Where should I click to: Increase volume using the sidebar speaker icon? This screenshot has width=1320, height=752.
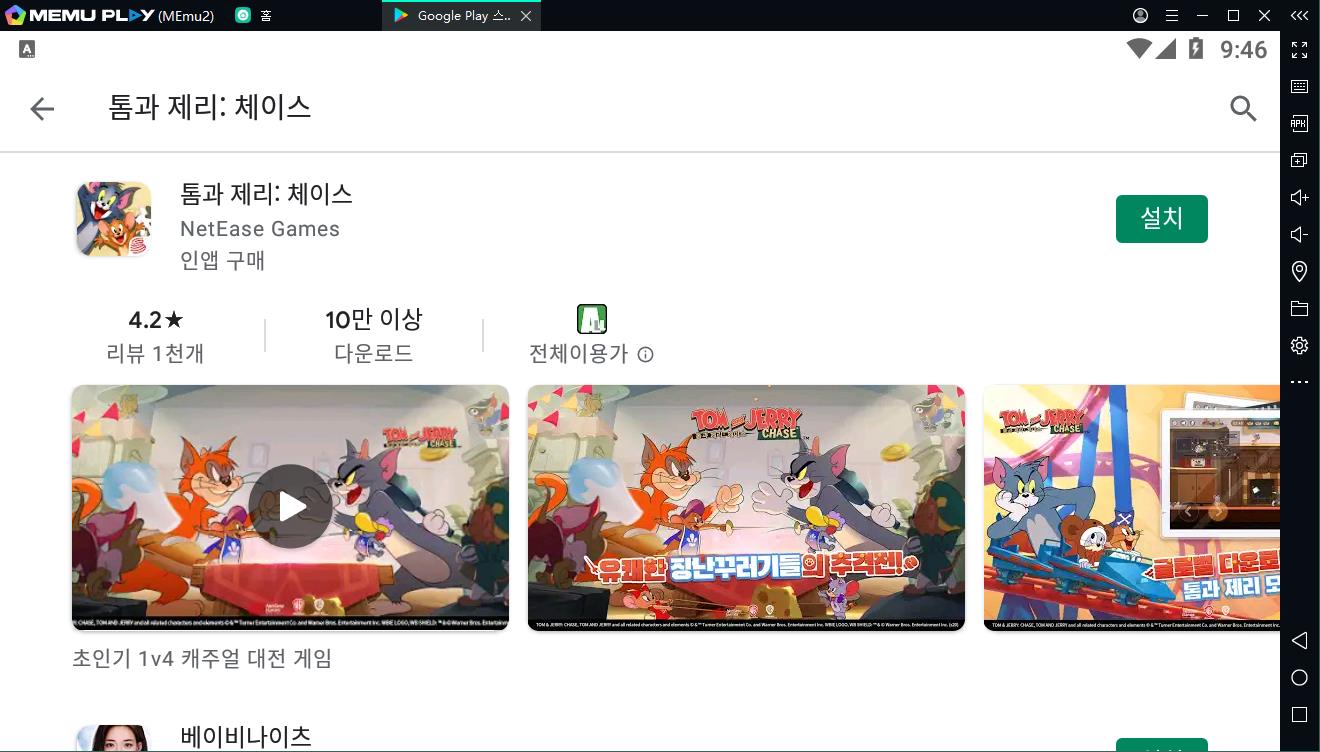coord(1299,198)
